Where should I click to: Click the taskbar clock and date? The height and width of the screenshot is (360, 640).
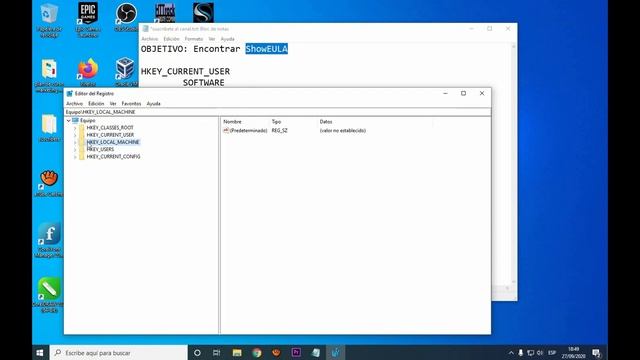[573, 353]
